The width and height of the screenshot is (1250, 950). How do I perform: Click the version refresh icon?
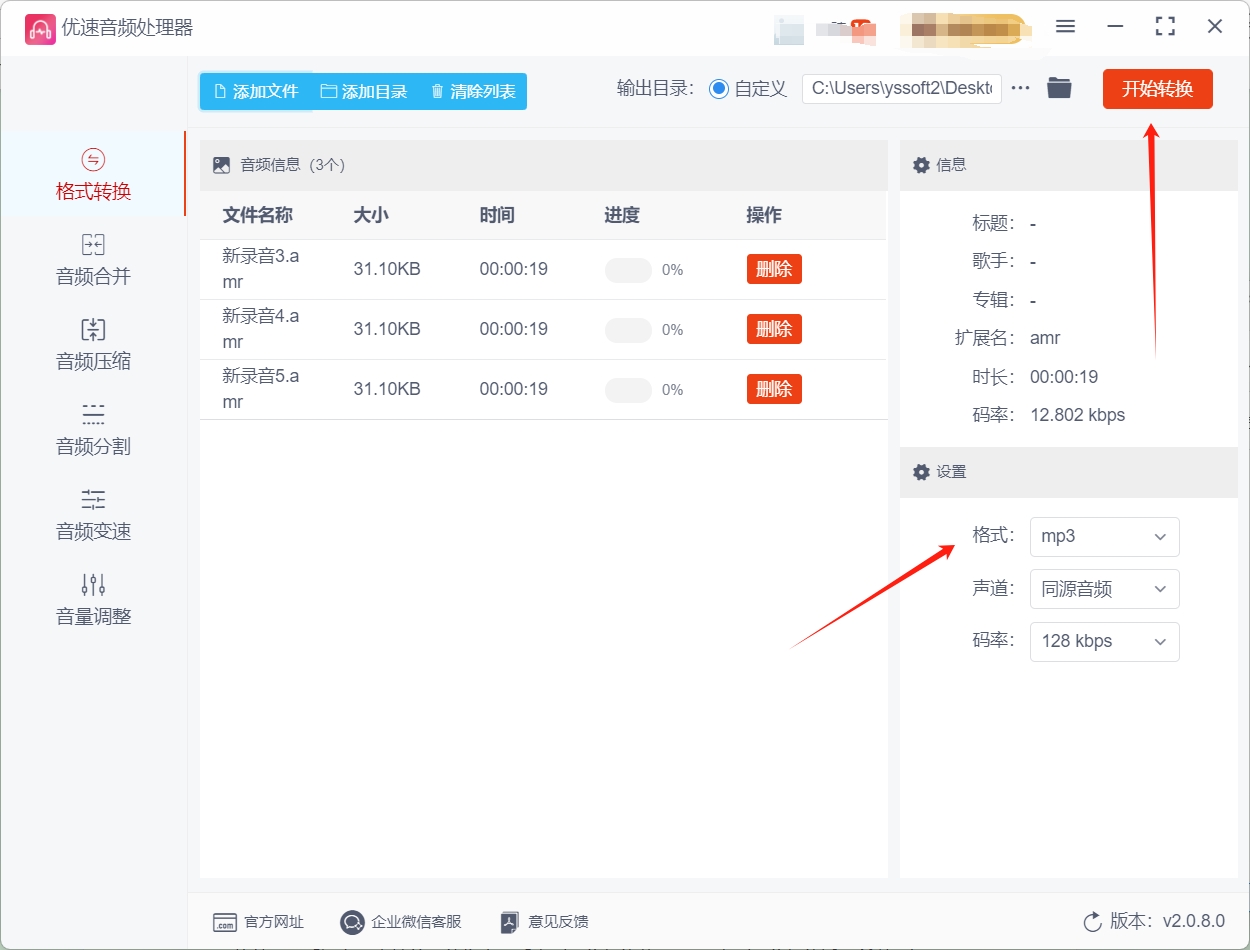pos(1092,921)
